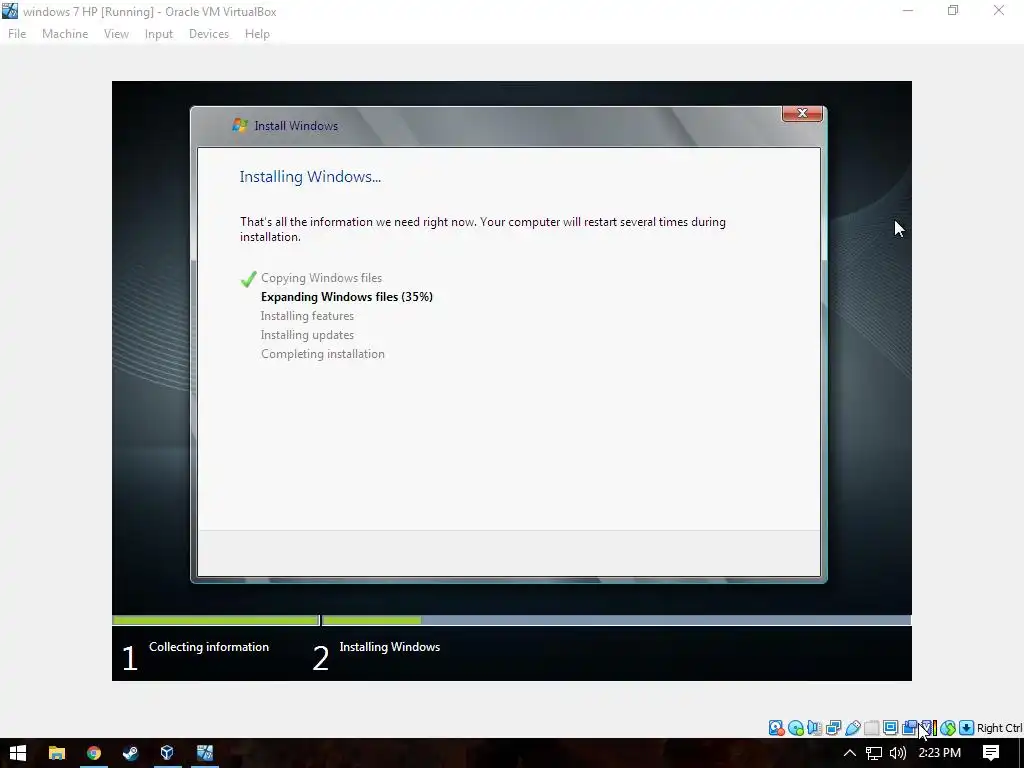Open the Windows Action Center notifications
Screen dimensions: 1024x768
(x=991, y=753)
